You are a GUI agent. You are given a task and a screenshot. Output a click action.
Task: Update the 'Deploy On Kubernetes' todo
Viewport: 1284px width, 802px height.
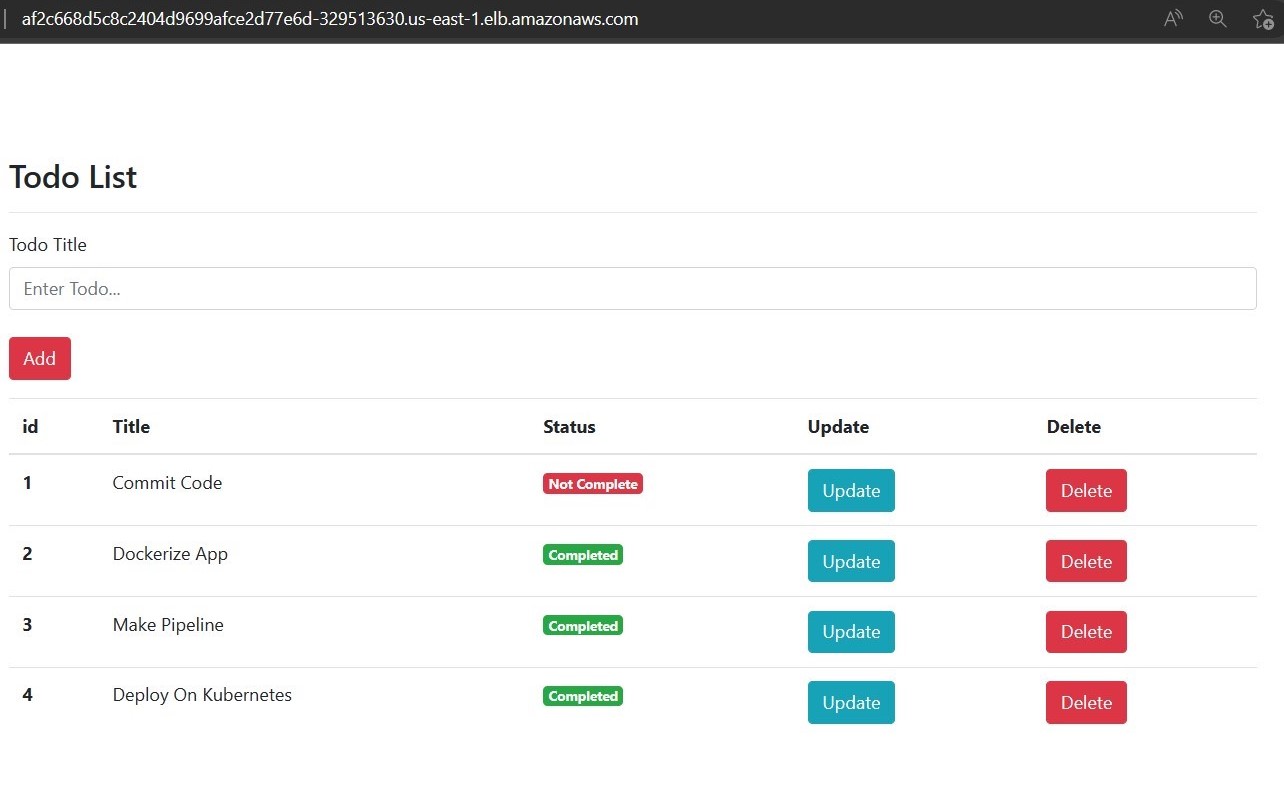click(850, 702)
